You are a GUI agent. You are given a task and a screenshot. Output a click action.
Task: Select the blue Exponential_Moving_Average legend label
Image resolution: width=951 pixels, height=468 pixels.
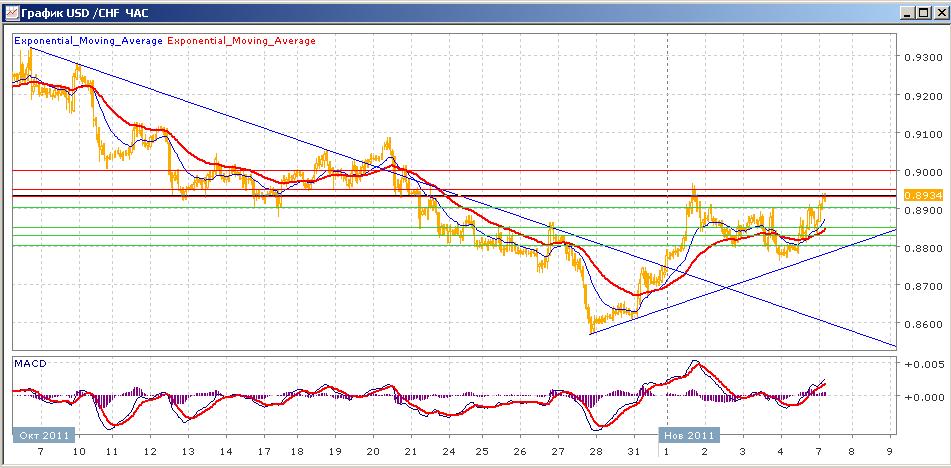click(x=88, y=41)
